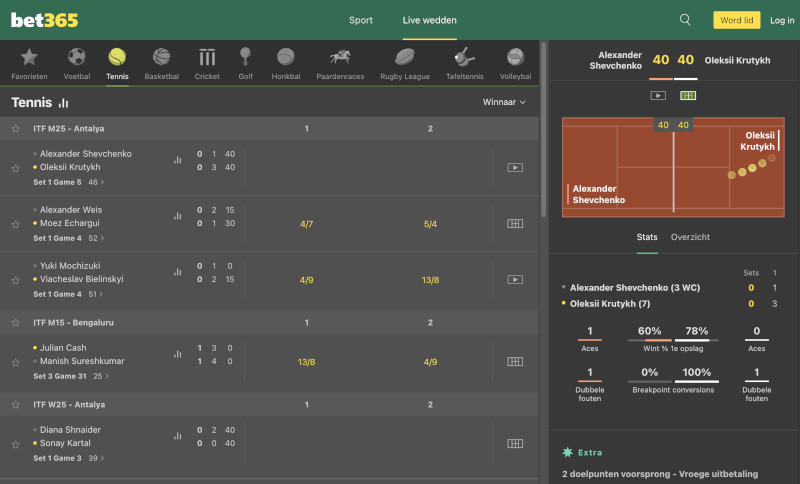Open the Rugby League category
This screenshot has height=484, width=800.
pyautogui.click(x=405, y=64)
